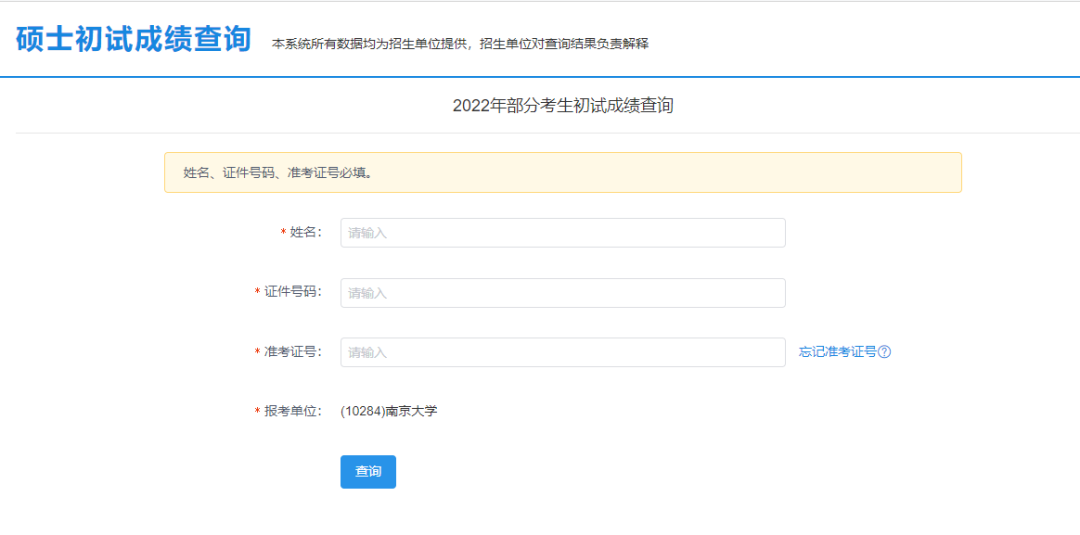Click the red asterisk before 证件号码
The image size is (1080, 535).
tap(258, 292)
